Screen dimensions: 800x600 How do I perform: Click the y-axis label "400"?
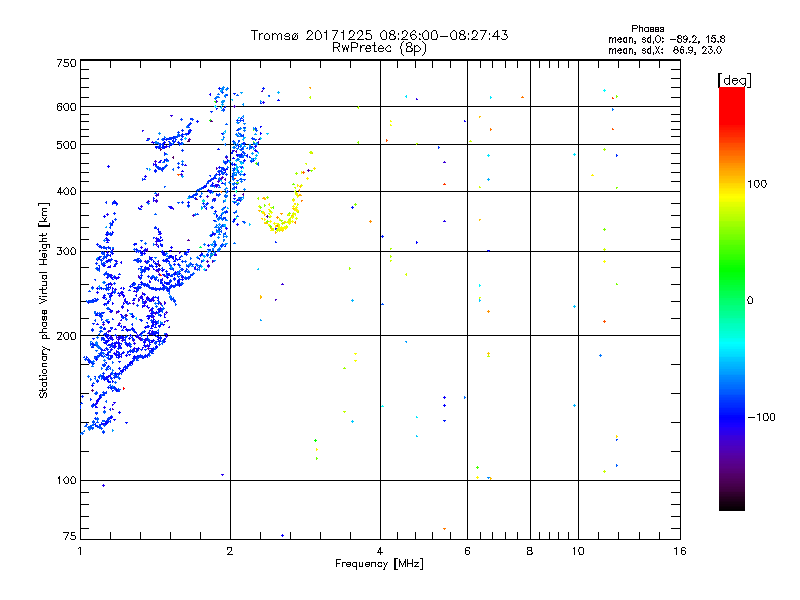[x=66, y=192]
